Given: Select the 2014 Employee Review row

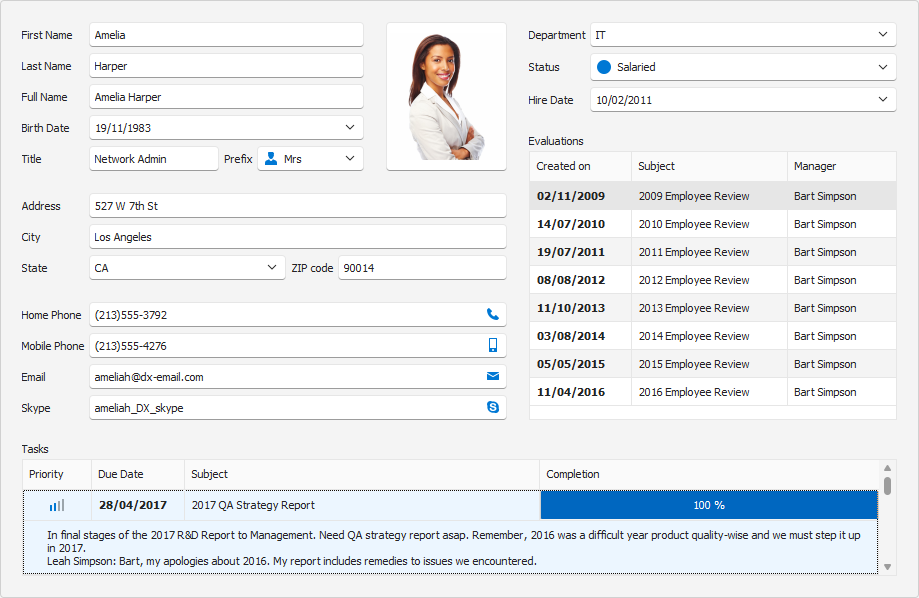Looking at the screenshot, I should (x=713, y=337).
